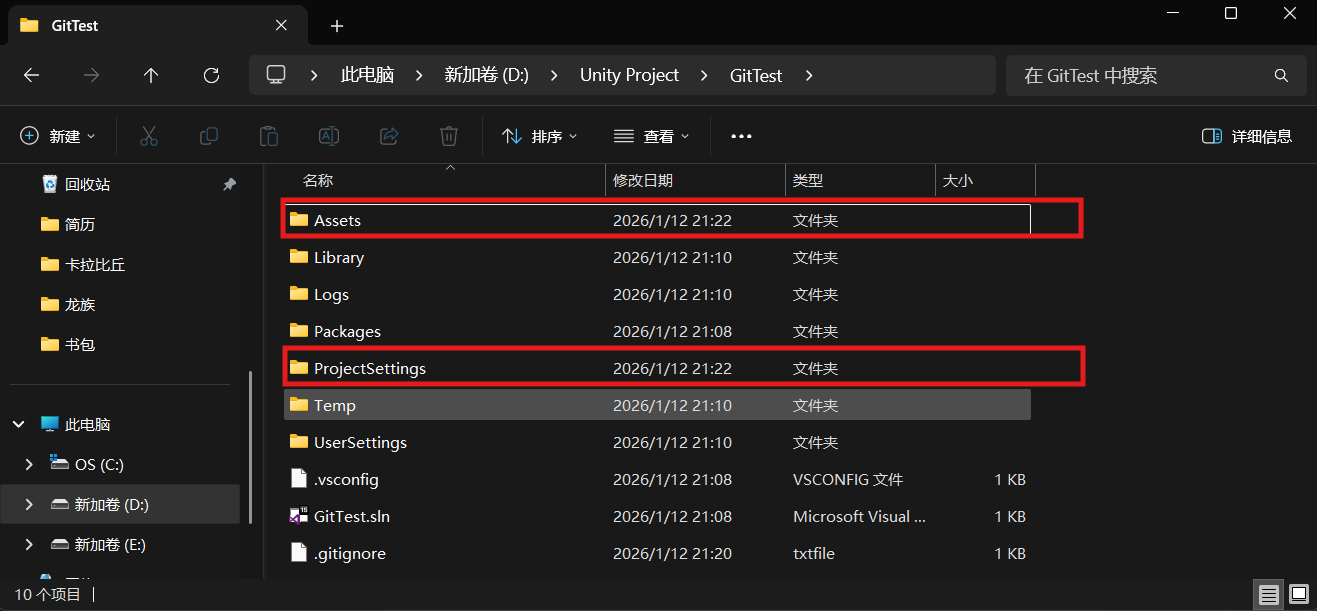1317x611 pixels.
Task: Switch to large thumbnails view icon
Action: 1298,595
